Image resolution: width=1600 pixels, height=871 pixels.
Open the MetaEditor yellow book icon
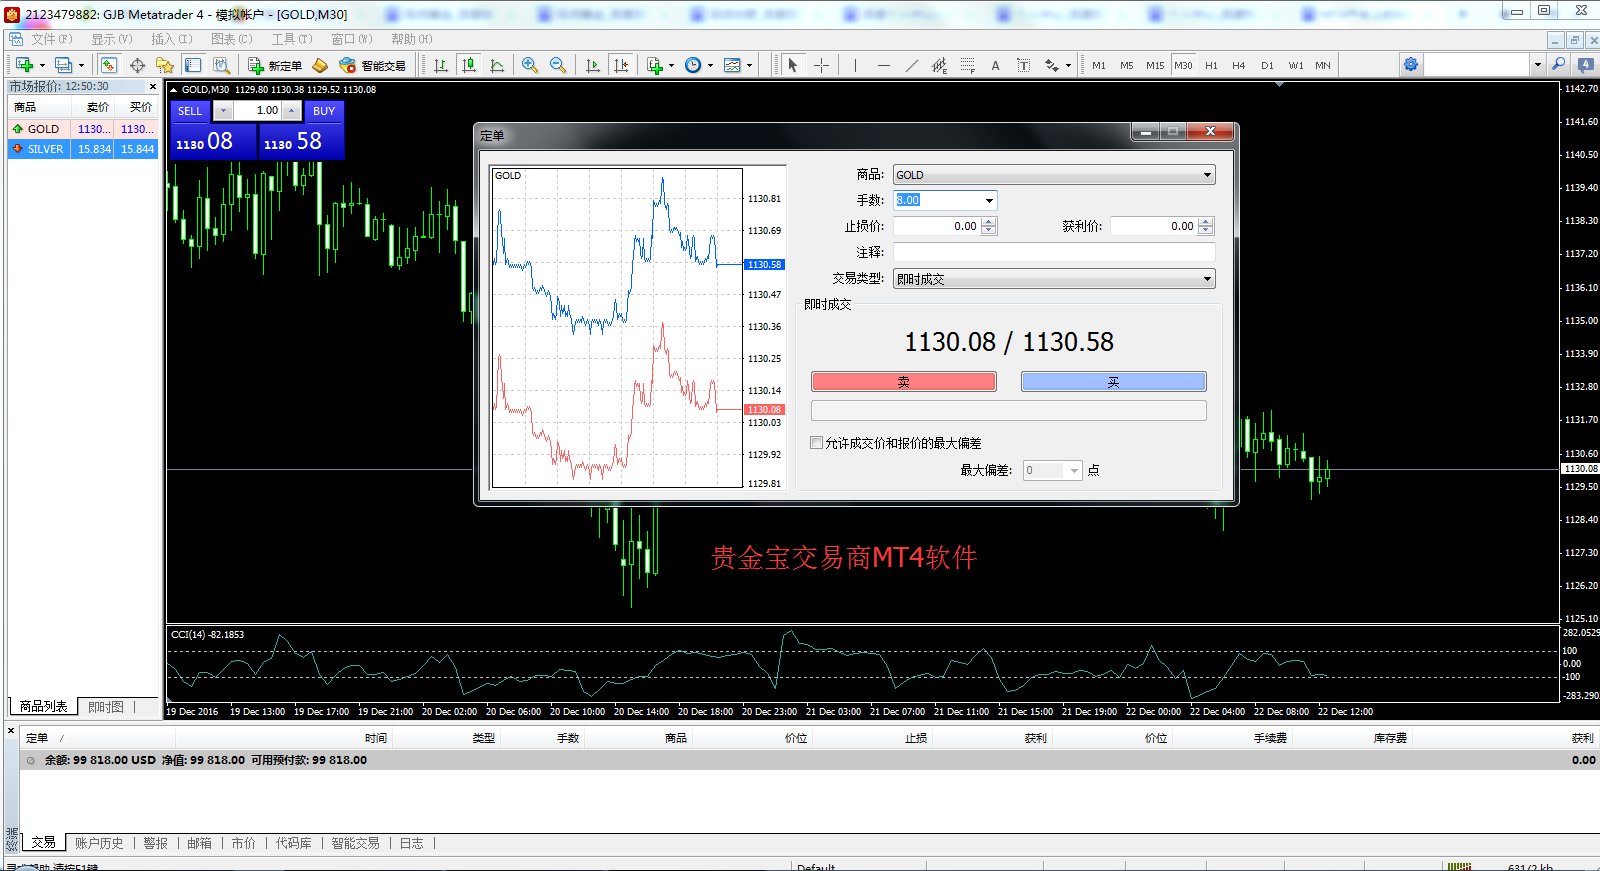coord(320,65)
